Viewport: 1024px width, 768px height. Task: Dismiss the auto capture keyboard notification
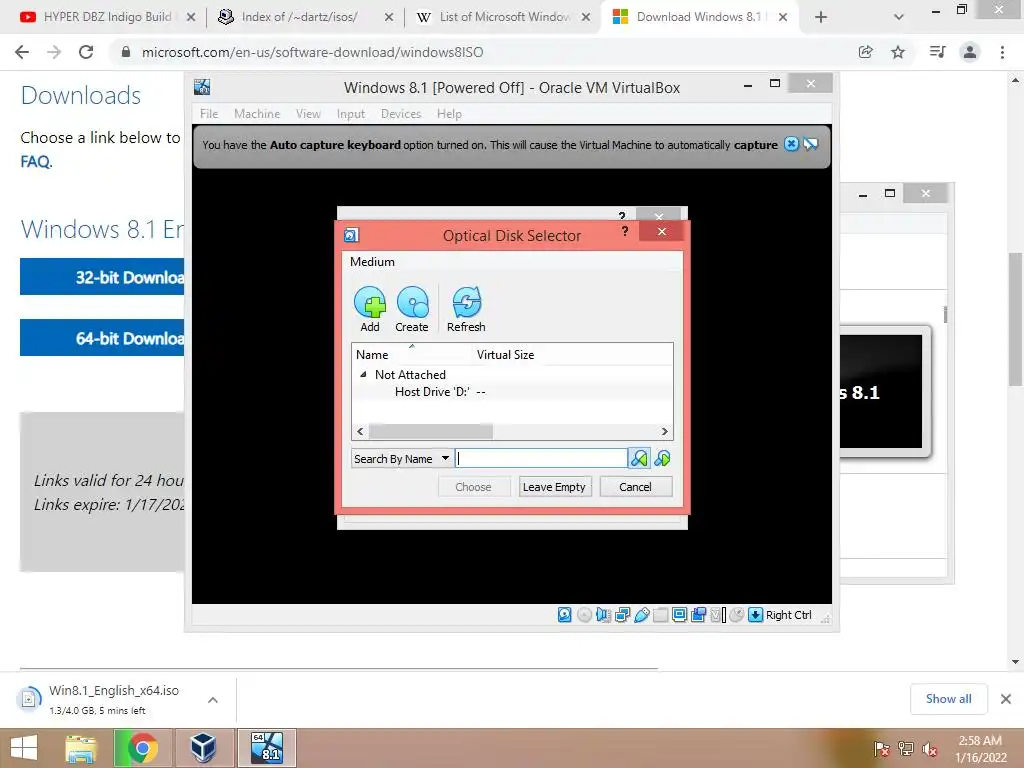point(791,144)
